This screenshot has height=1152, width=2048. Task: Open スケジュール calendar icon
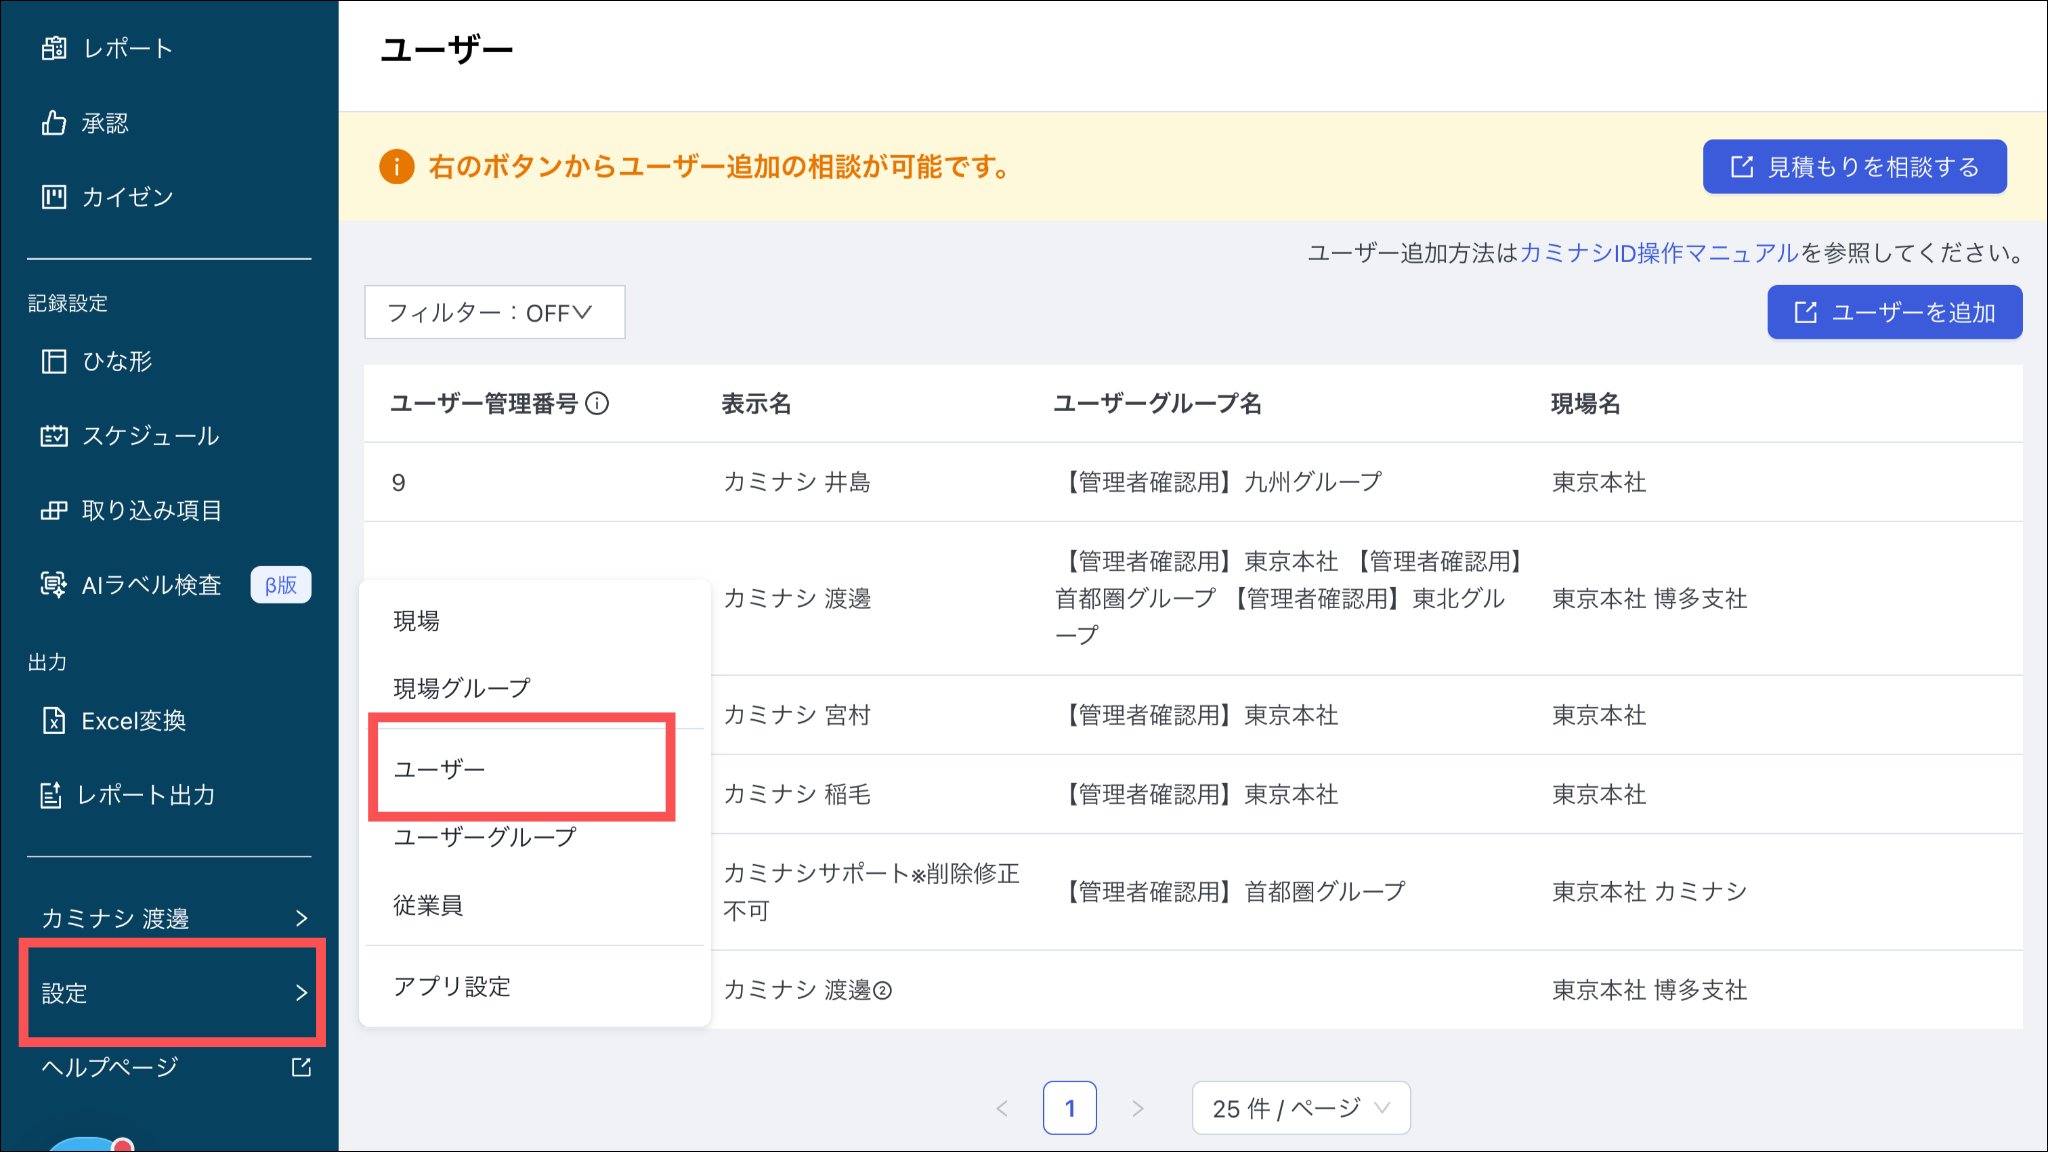tap(54, 436)
